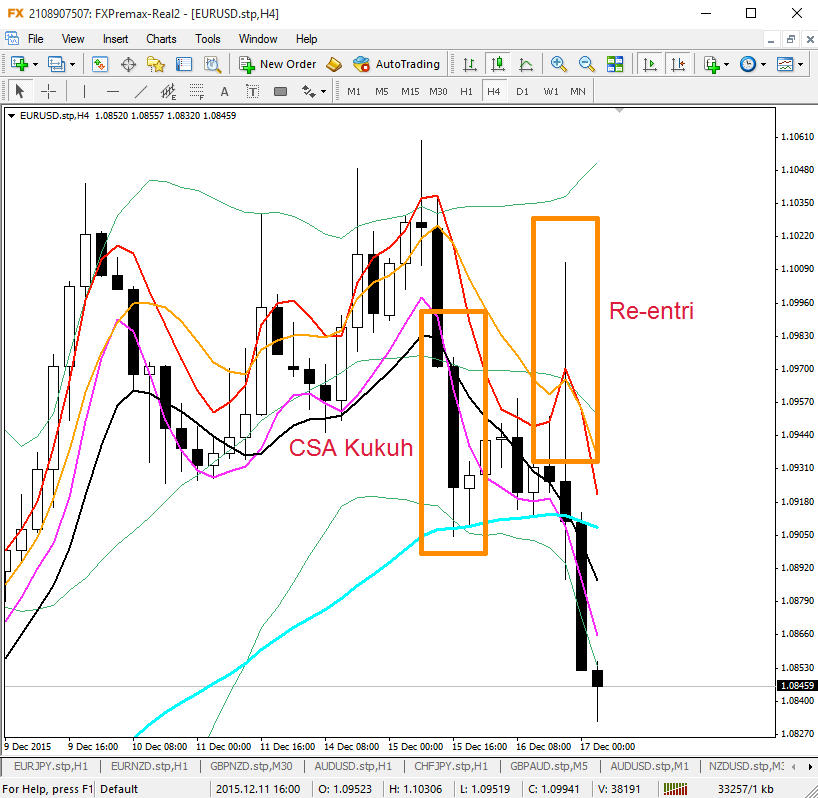This screenshot has width=818, height=798.
Task: Switch to M1 timeframe
Action: (354, 92)
